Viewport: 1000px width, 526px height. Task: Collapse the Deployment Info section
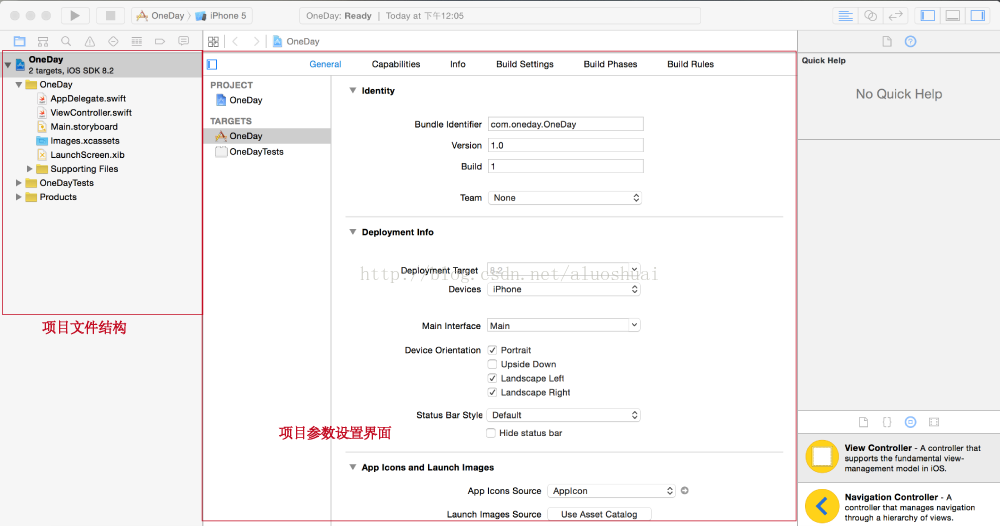click(x=353, y=232)
